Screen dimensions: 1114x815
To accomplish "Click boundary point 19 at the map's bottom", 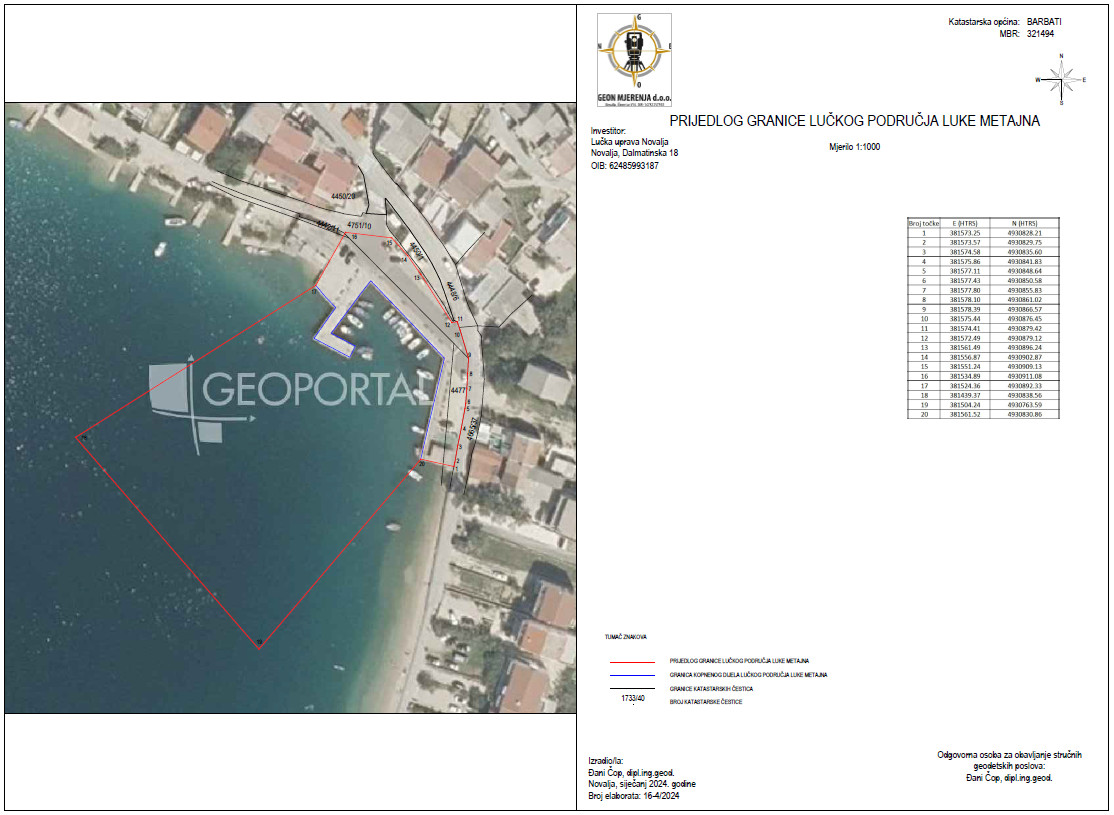I will pos(259,642).
